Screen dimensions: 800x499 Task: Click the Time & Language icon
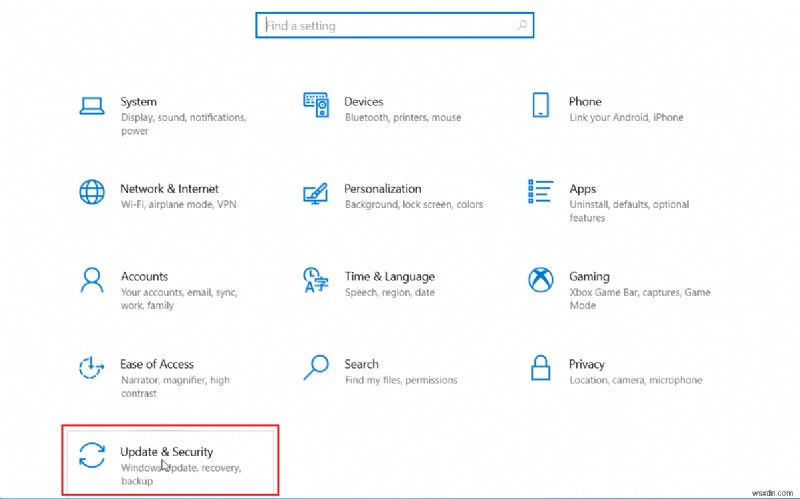(316, 280)
